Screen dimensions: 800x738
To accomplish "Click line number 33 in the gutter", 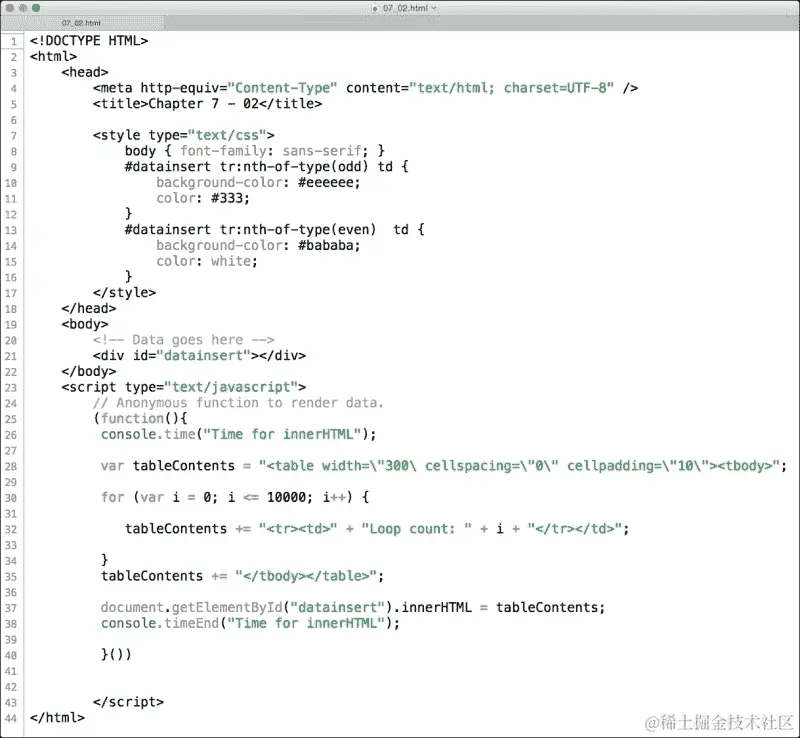I will tap(11, 545).
